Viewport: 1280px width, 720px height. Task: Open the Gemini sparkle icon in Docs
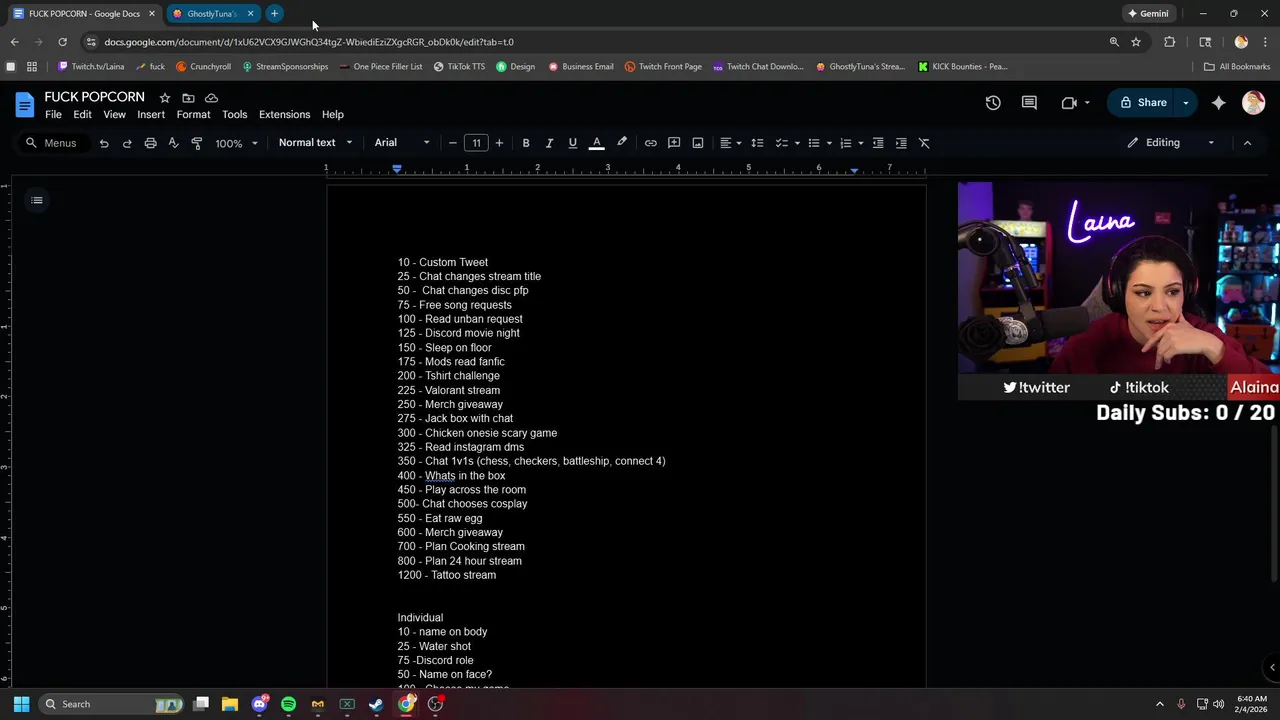(1218, 102)
